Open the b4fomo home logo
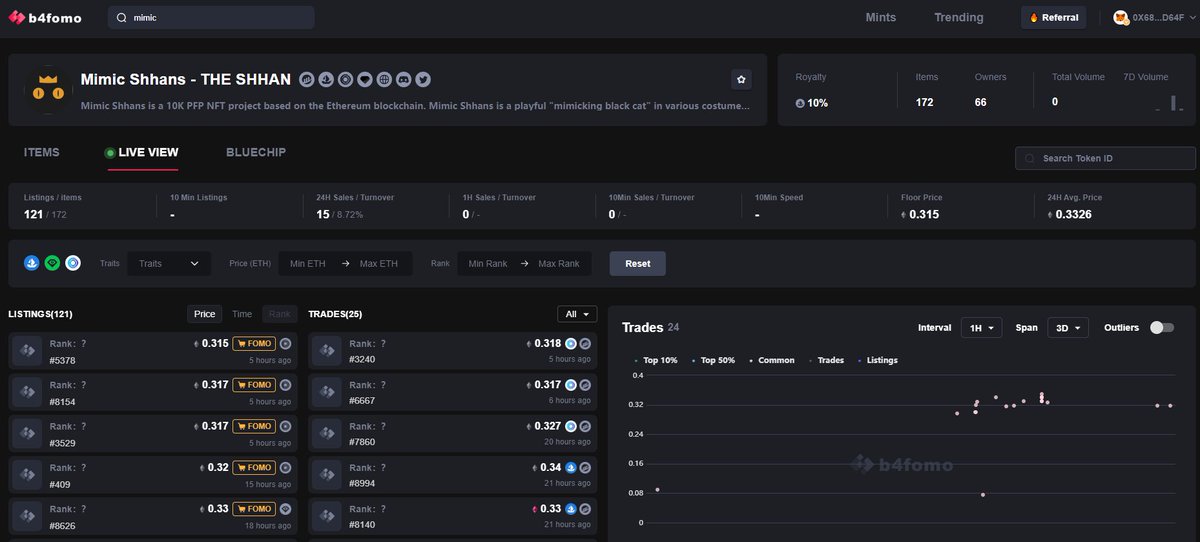 click(x=46, y=18)
